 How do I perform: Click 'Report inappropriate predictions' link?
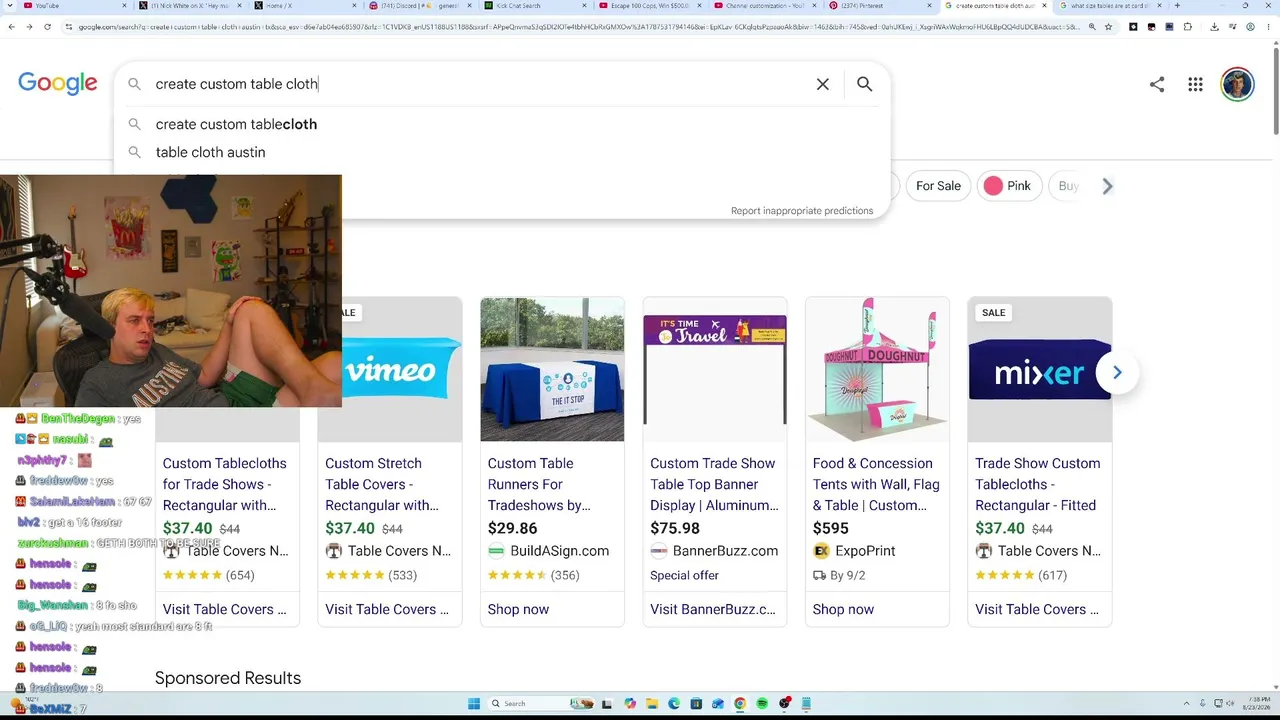point(802,211)
